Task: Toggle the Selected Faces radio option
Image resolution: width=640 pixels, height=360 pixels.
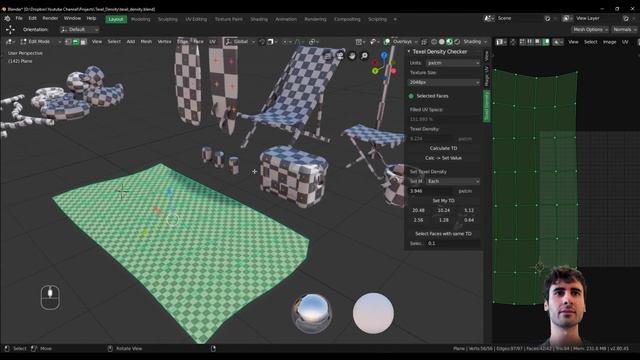Action: coord(411,96)
